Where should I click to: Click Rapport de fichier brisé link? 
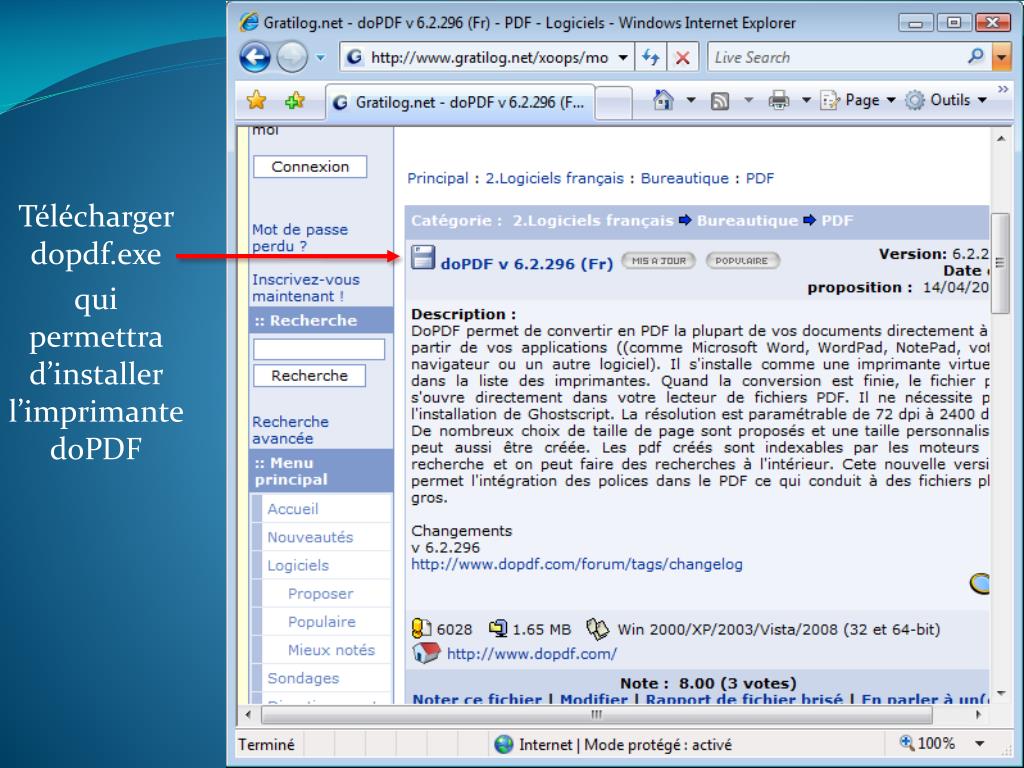tap(744, 699)
